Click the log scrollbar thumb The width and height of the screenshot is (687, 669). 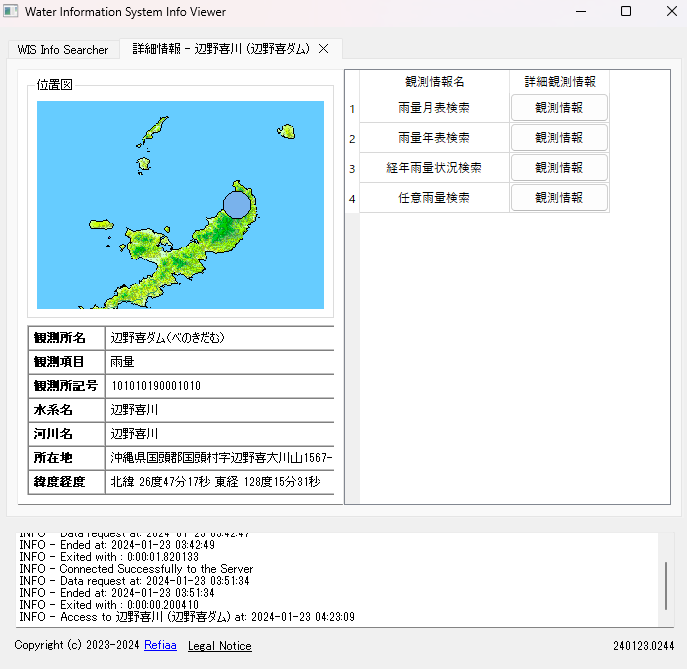click(x=666, y=586)
